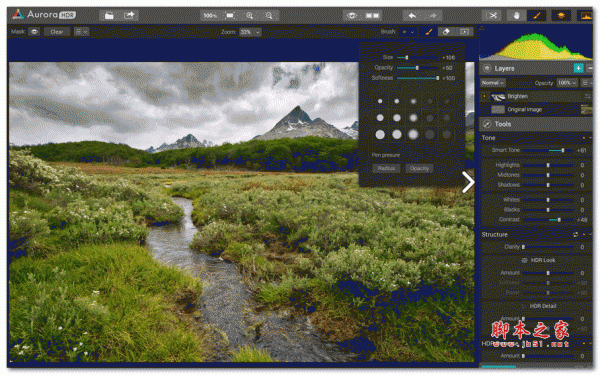Select the Brighten layer
Screen dimensions: 600x375
click(536, 96)
